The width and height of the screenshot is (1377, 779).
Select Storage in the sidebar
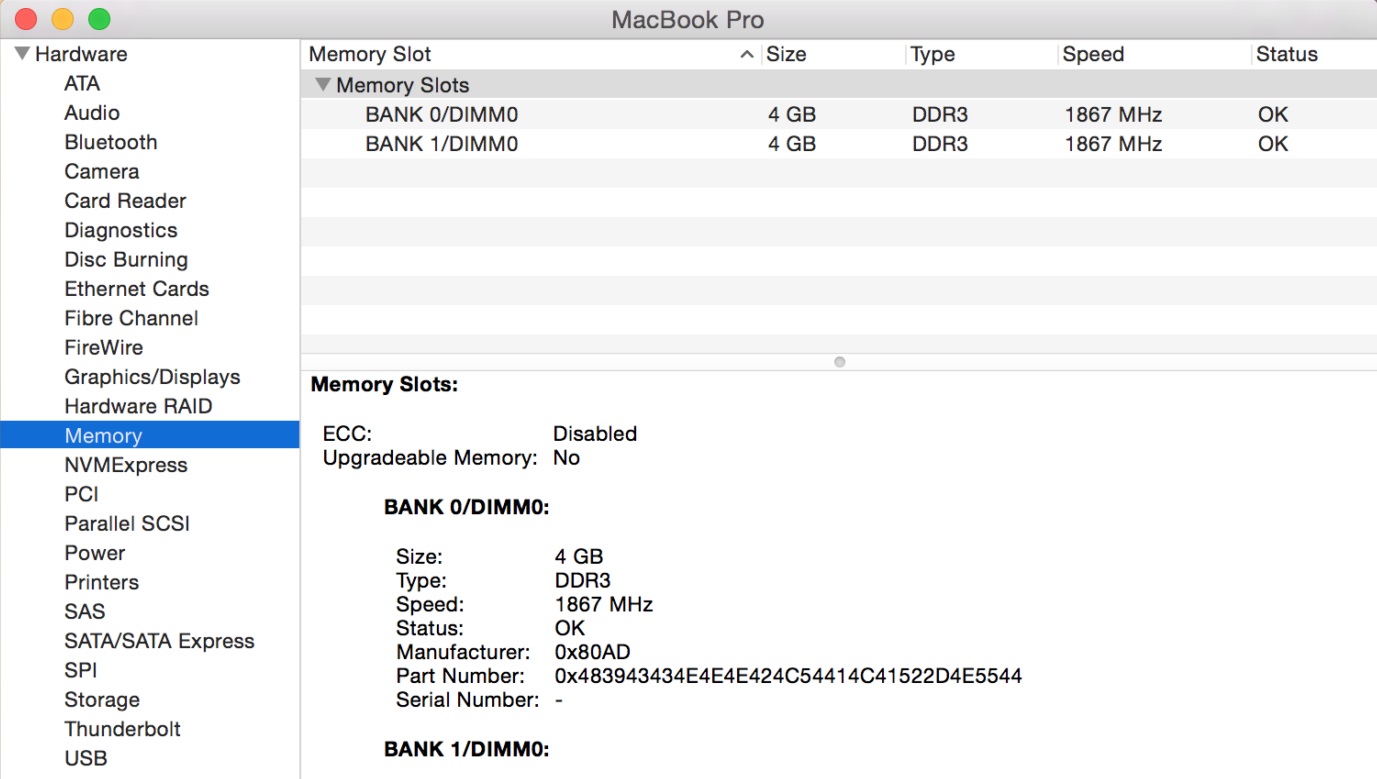[x=102, y=700]
